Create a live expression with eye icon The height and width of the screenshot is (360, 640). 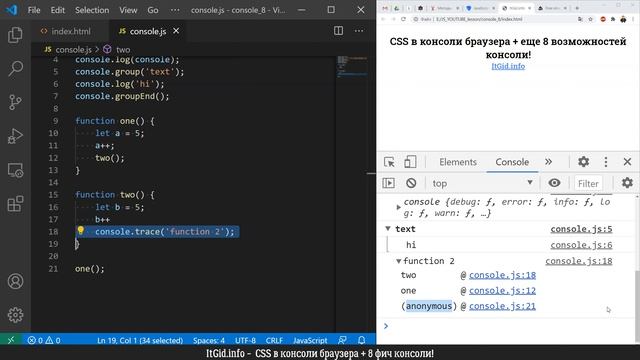click(554, 183)
